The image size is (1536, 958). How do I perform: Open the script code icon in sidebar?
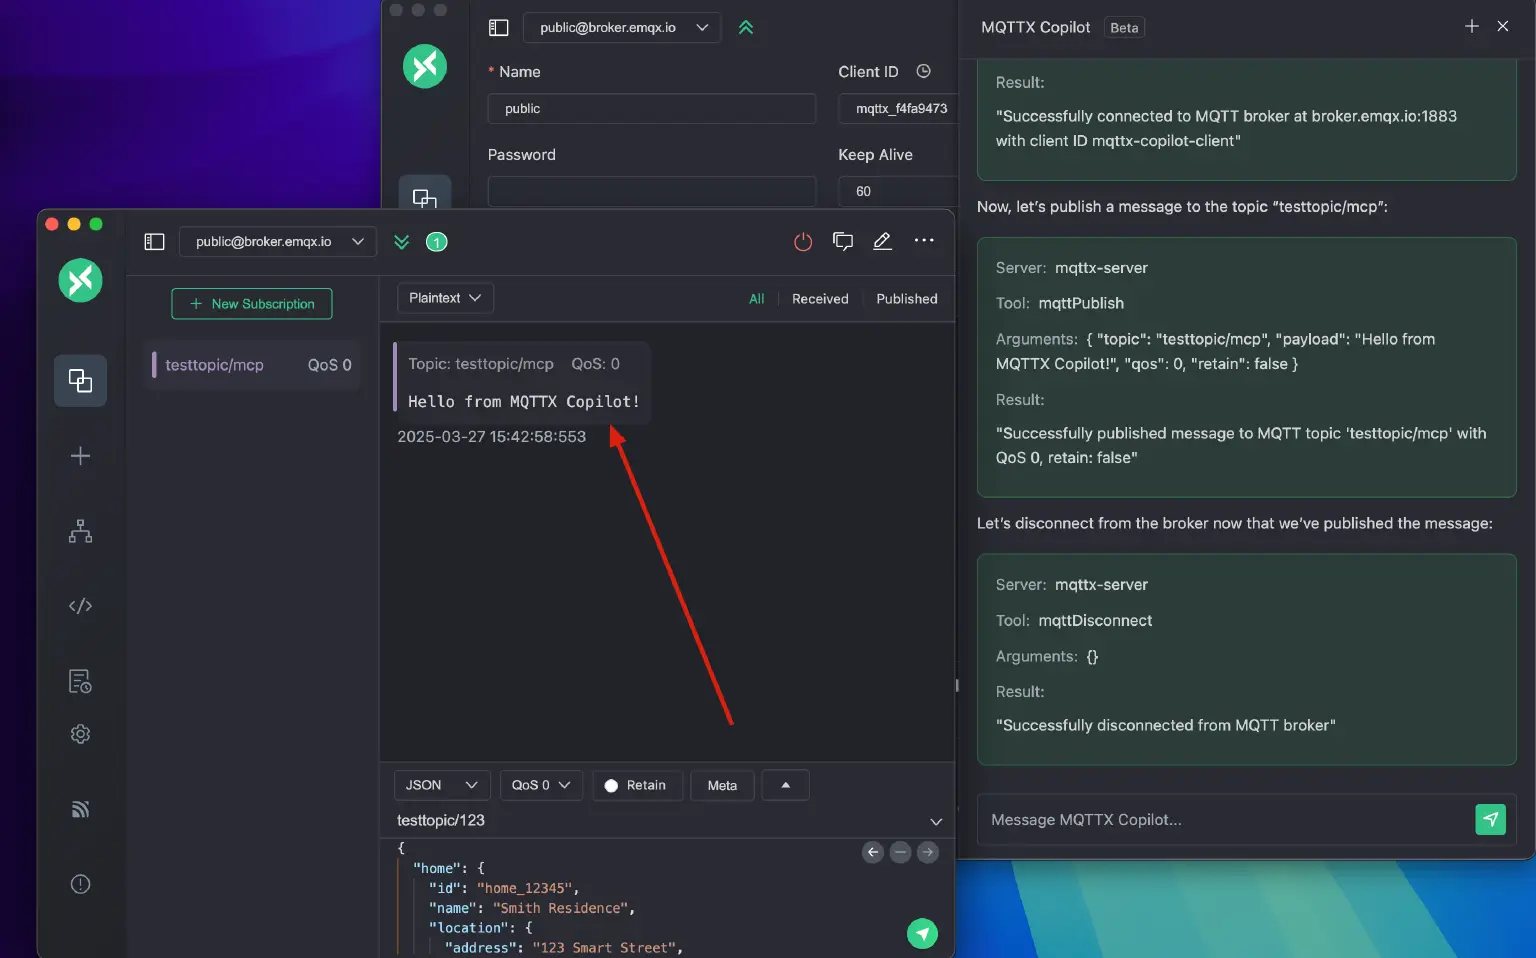[x=80, y=606]
